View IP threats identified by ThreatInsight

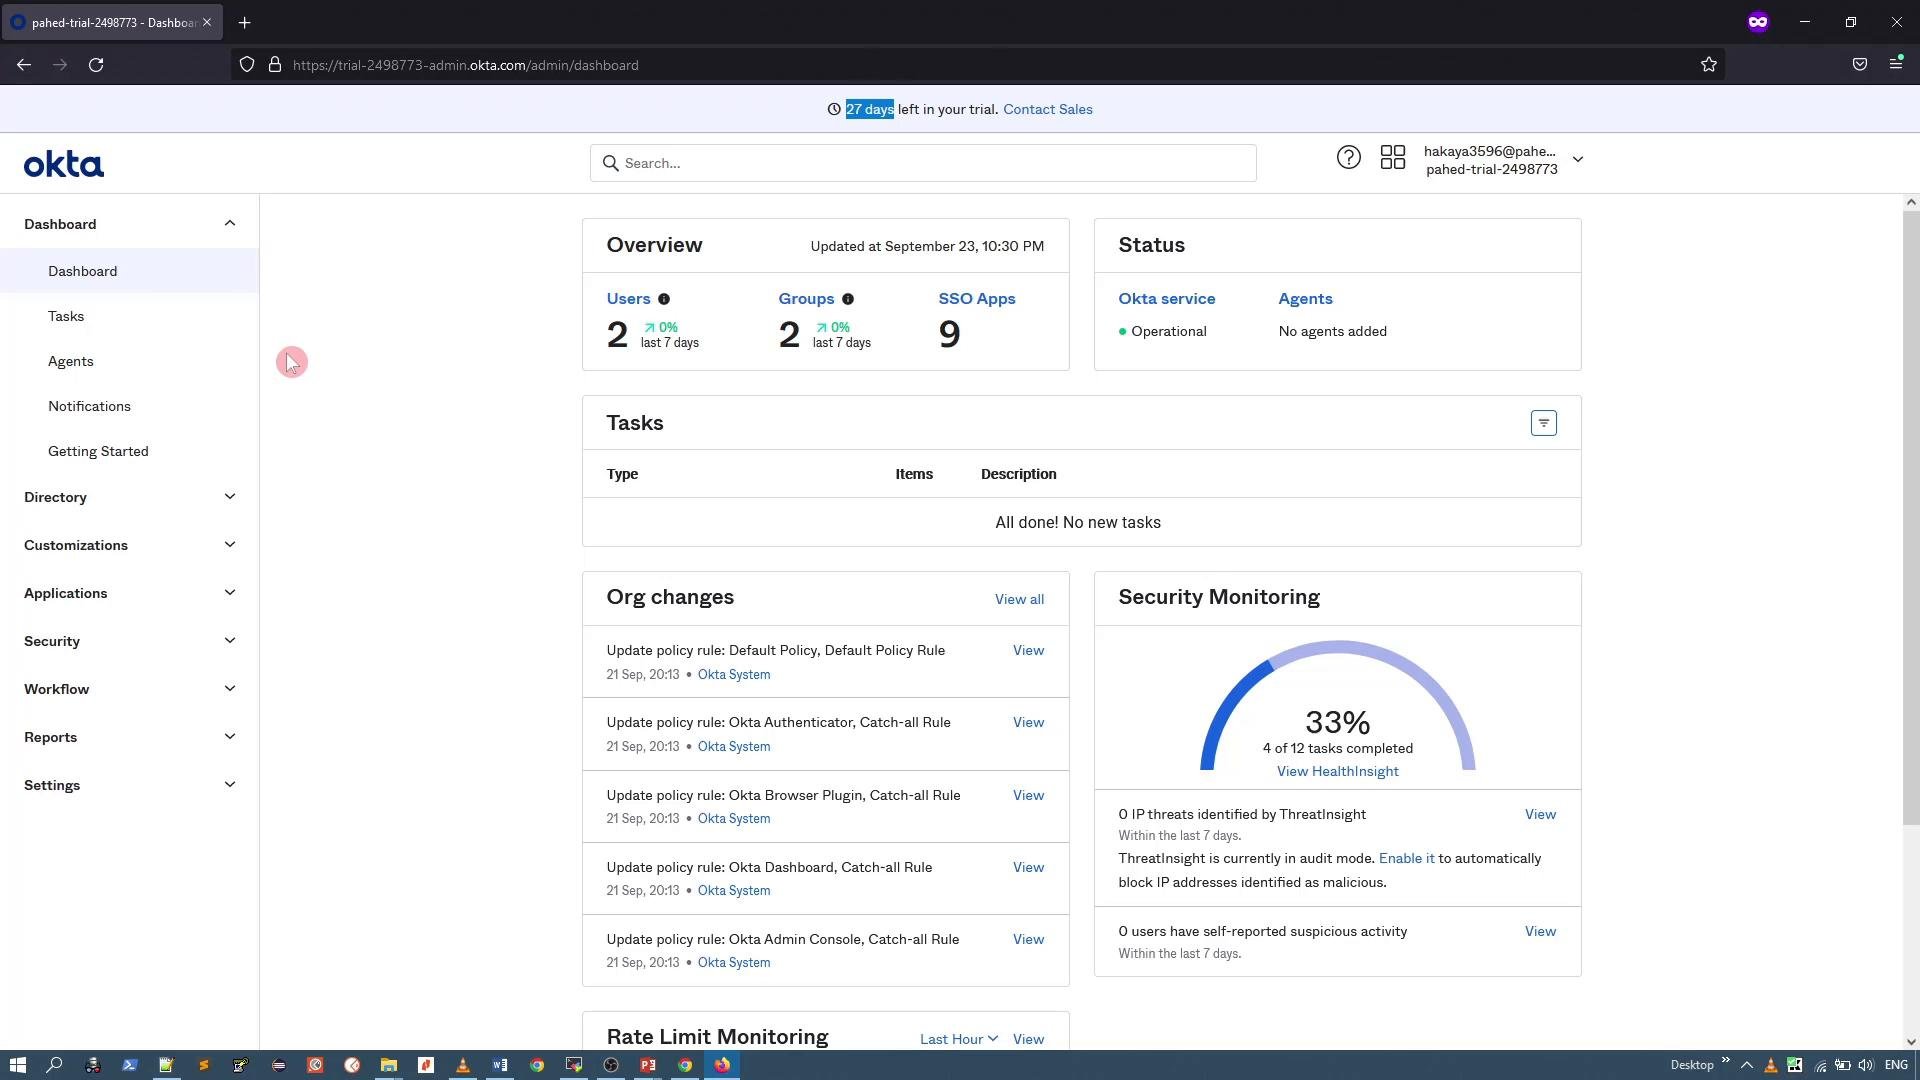pos(1540,814)
